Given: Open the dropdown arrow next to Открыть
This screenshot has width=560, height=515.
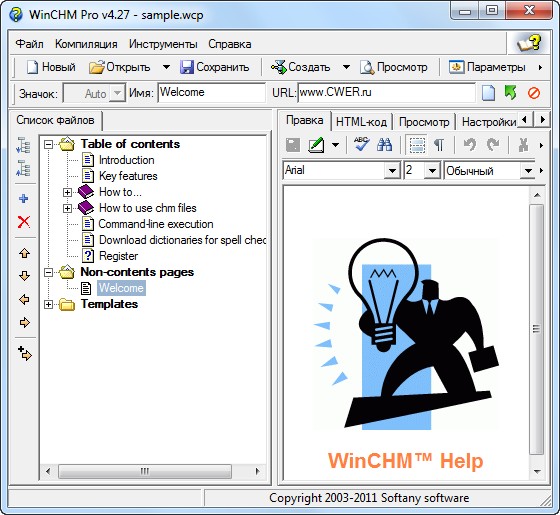Looking at the screenshot, I should coord(166,67).
